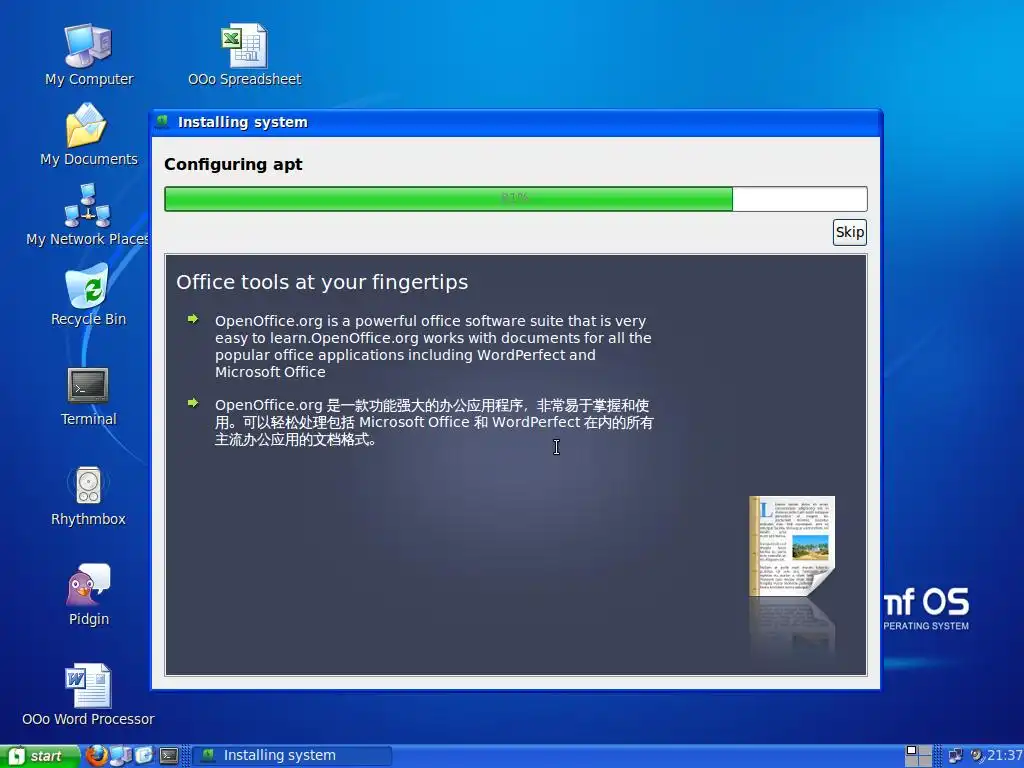Viewport: 1024px width, 768px height.
Task: Click the document image in slideshow
Action: pyautogui.click(x=792, y=546)
